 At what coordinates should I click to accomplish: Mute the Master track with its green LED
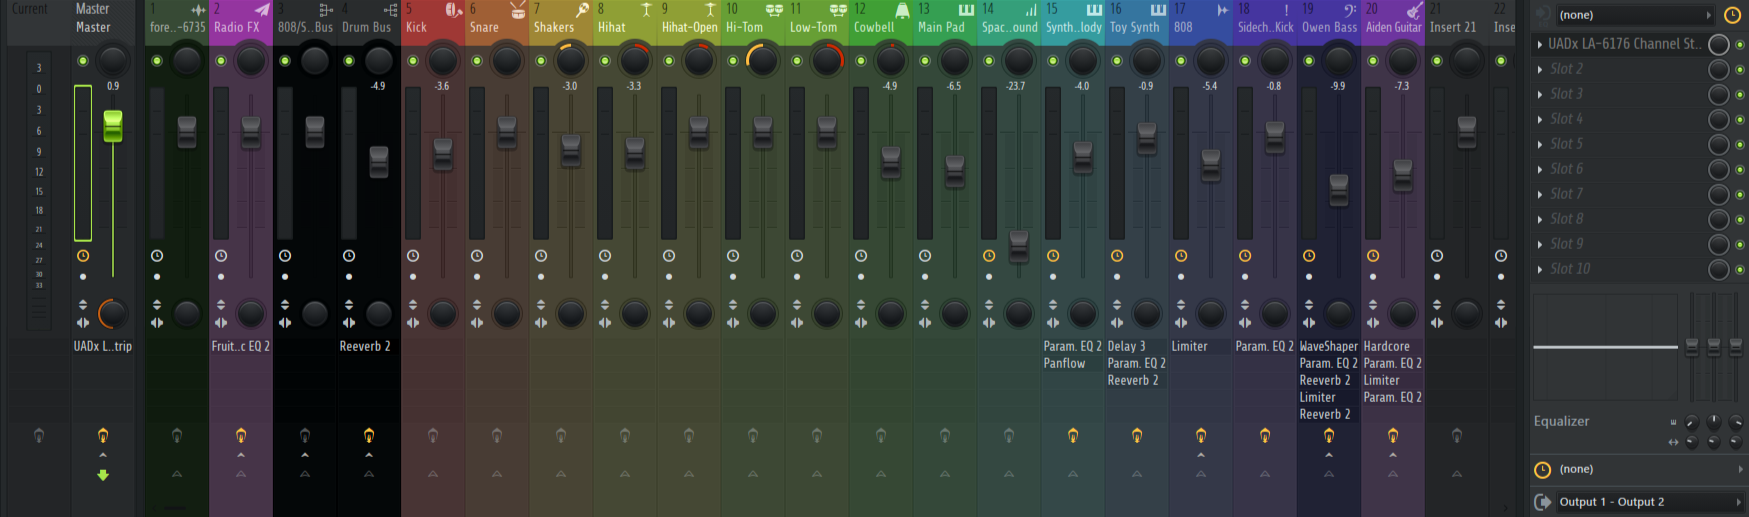click(83, 61)
